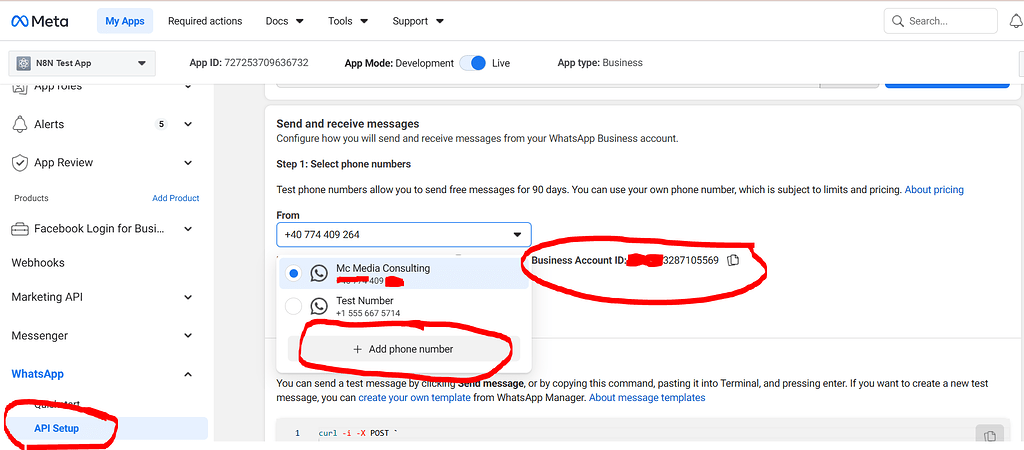Open the About pricing link
The image size is (1024, 450).
click(x=934, y=190)
